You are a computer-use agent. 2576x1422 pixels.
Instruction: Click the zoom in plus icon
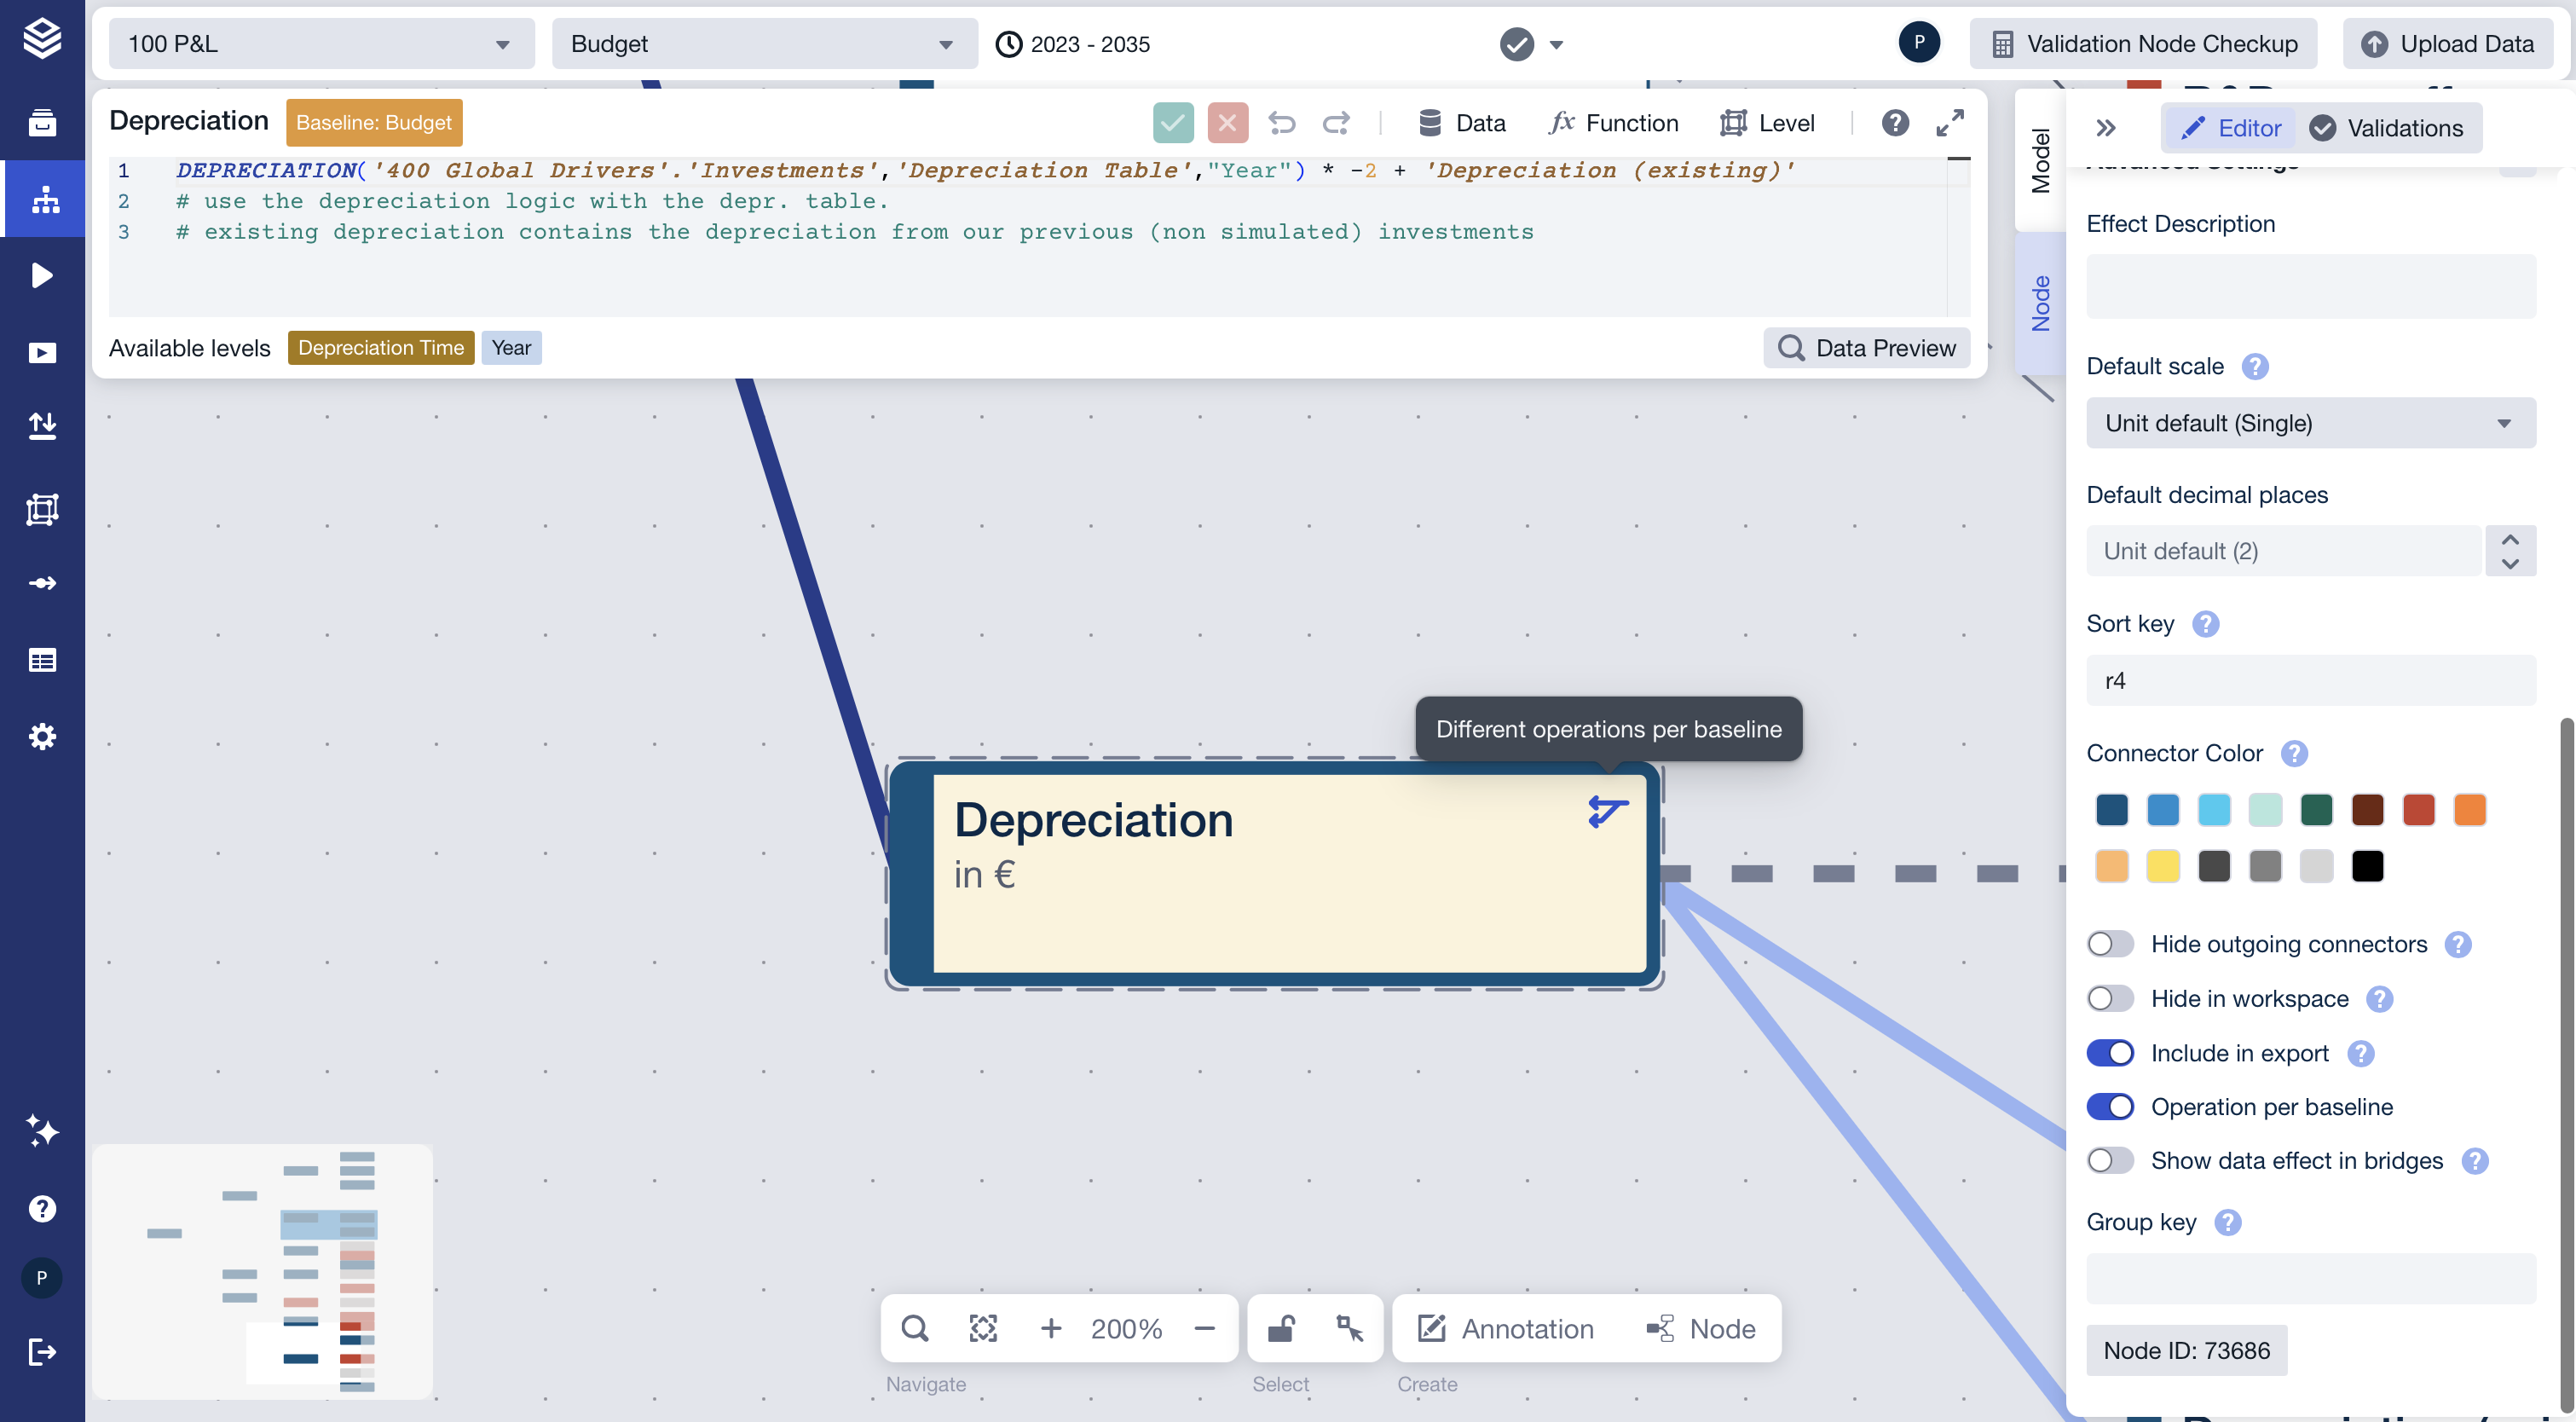pyautogui.click(x=1050, y=1328)
